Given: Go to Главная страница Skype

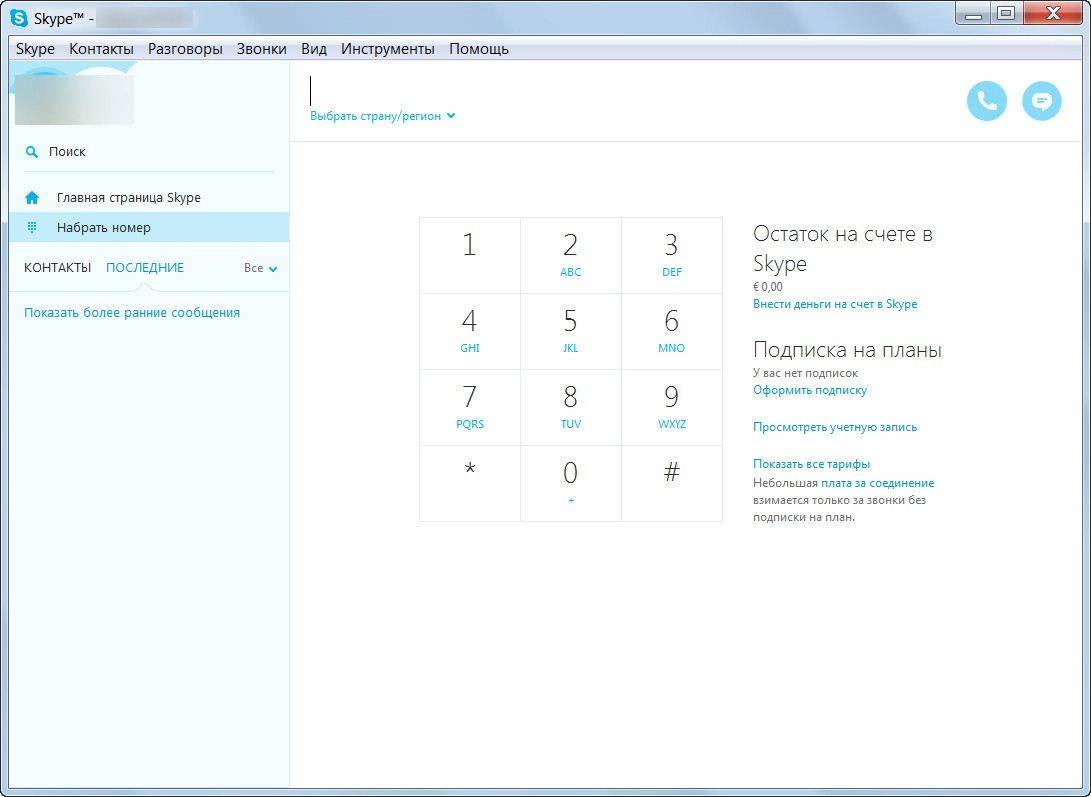Looking at the screenshot, I should click(149, 198).
